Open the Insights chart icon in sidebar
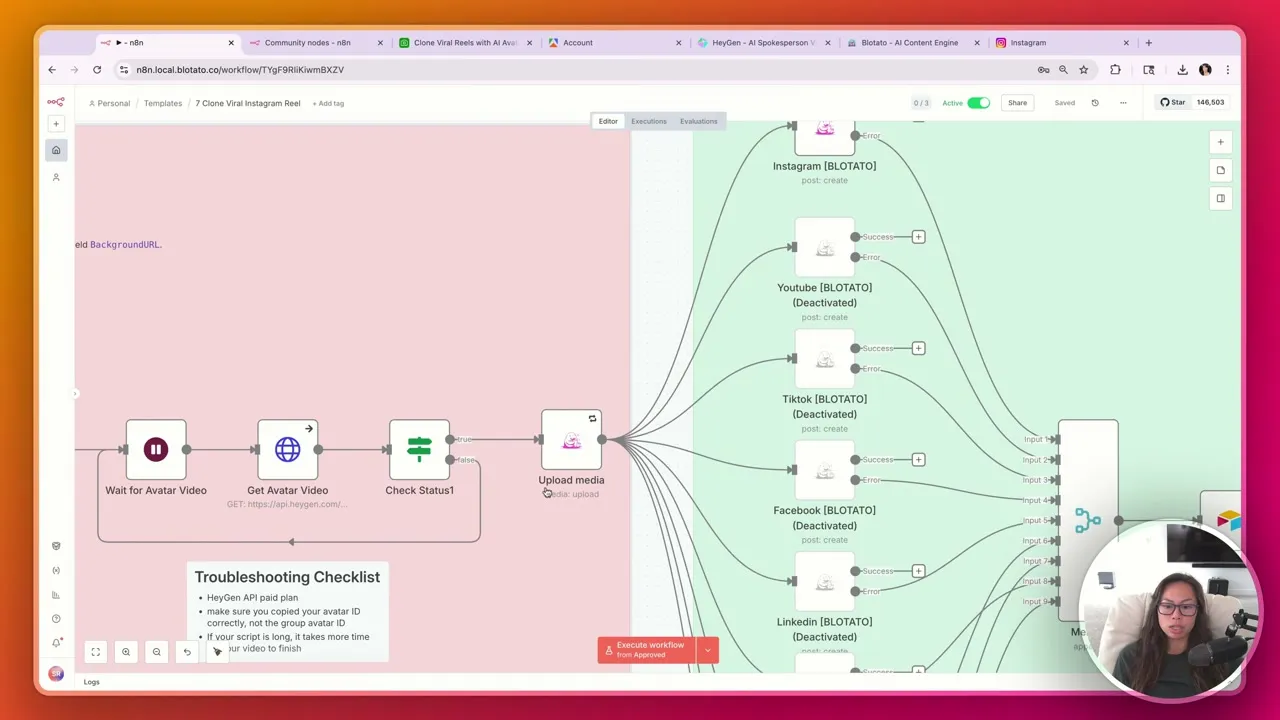The height and width of the screenshot is (720, 1280). click(56, 595)
